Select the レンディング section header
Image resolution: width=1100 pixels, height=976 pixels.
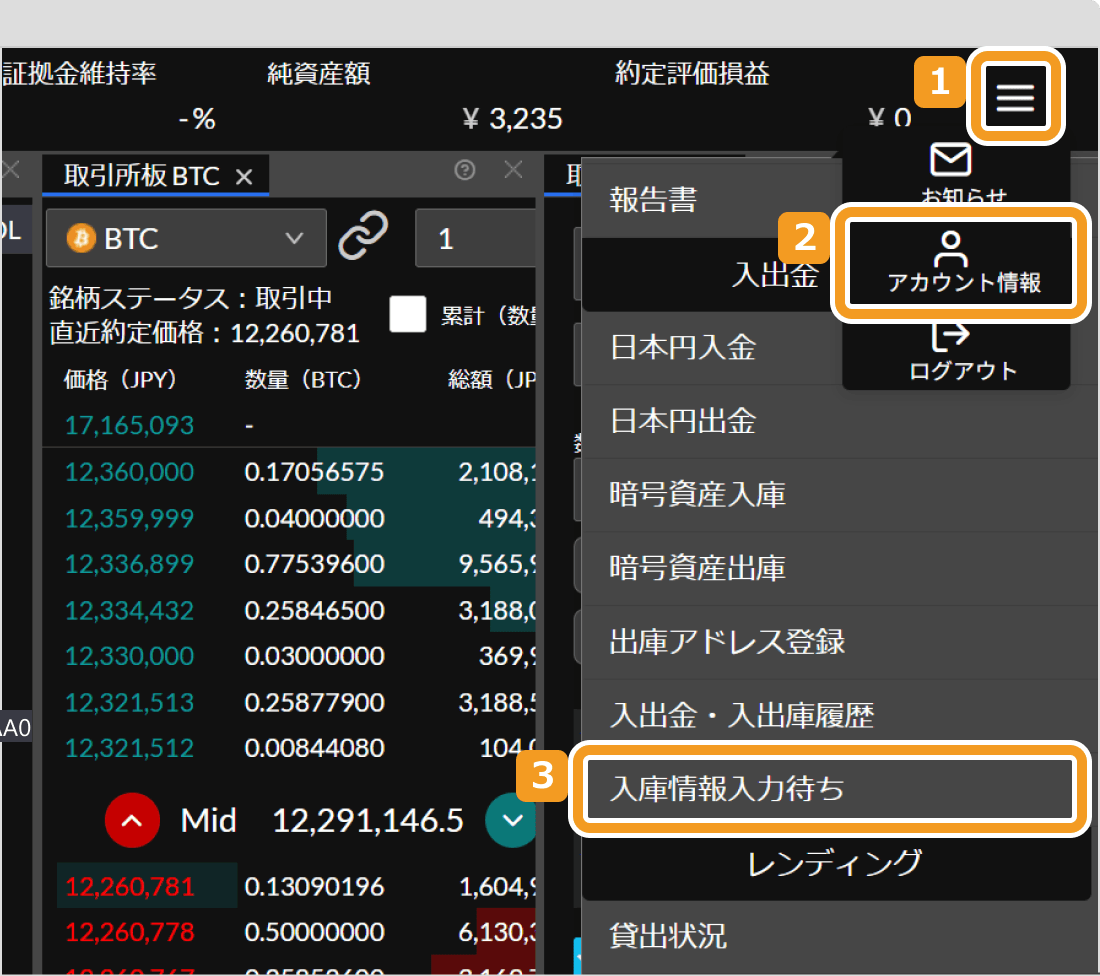point(835,863)
